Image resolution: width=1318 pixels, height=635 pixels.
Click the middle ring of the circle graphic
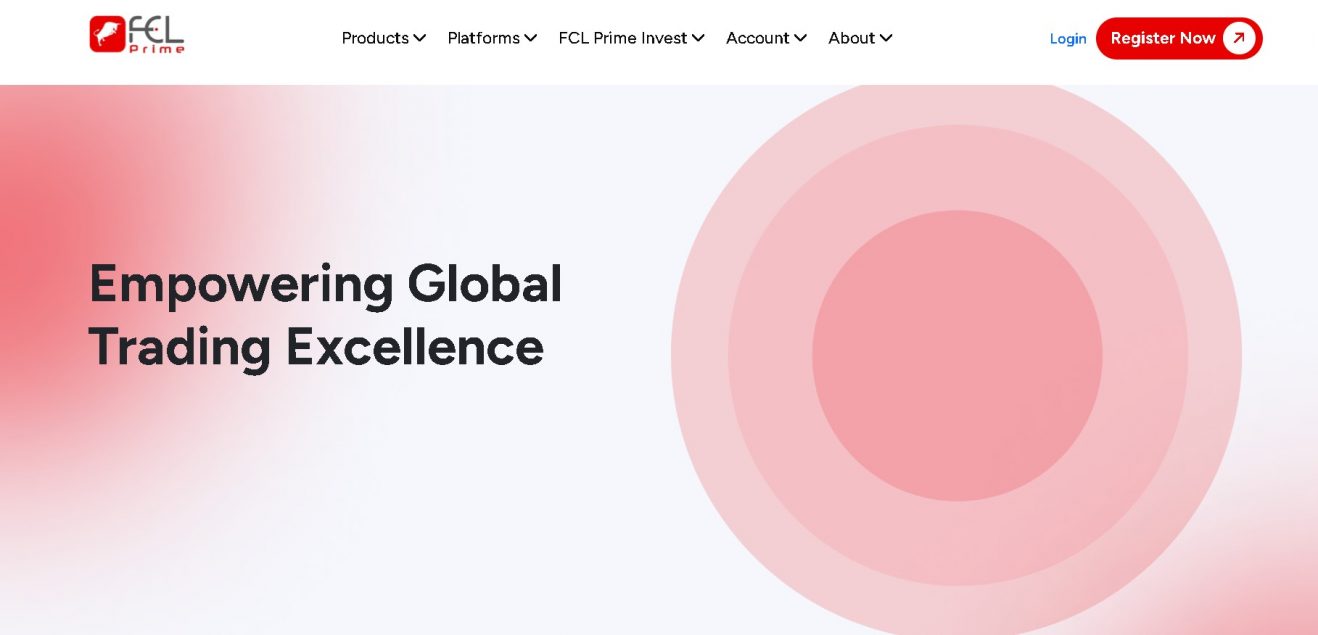pyautogui.click(x=770, y=355)
